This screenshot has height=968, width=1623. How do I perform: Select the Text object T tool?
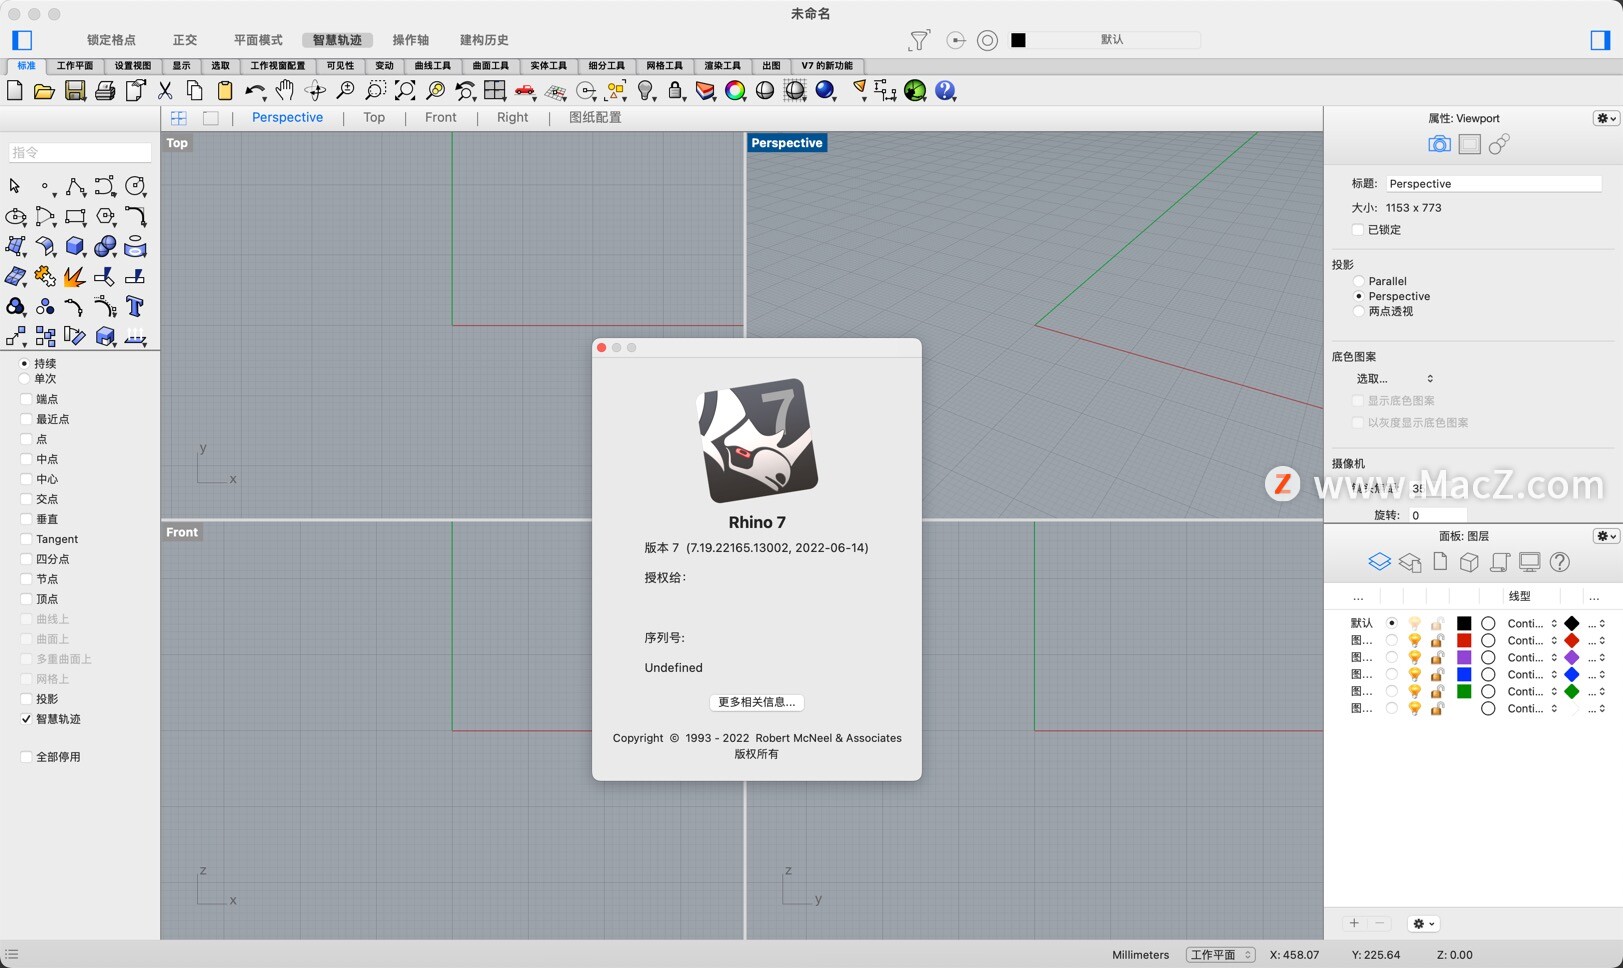135,306
